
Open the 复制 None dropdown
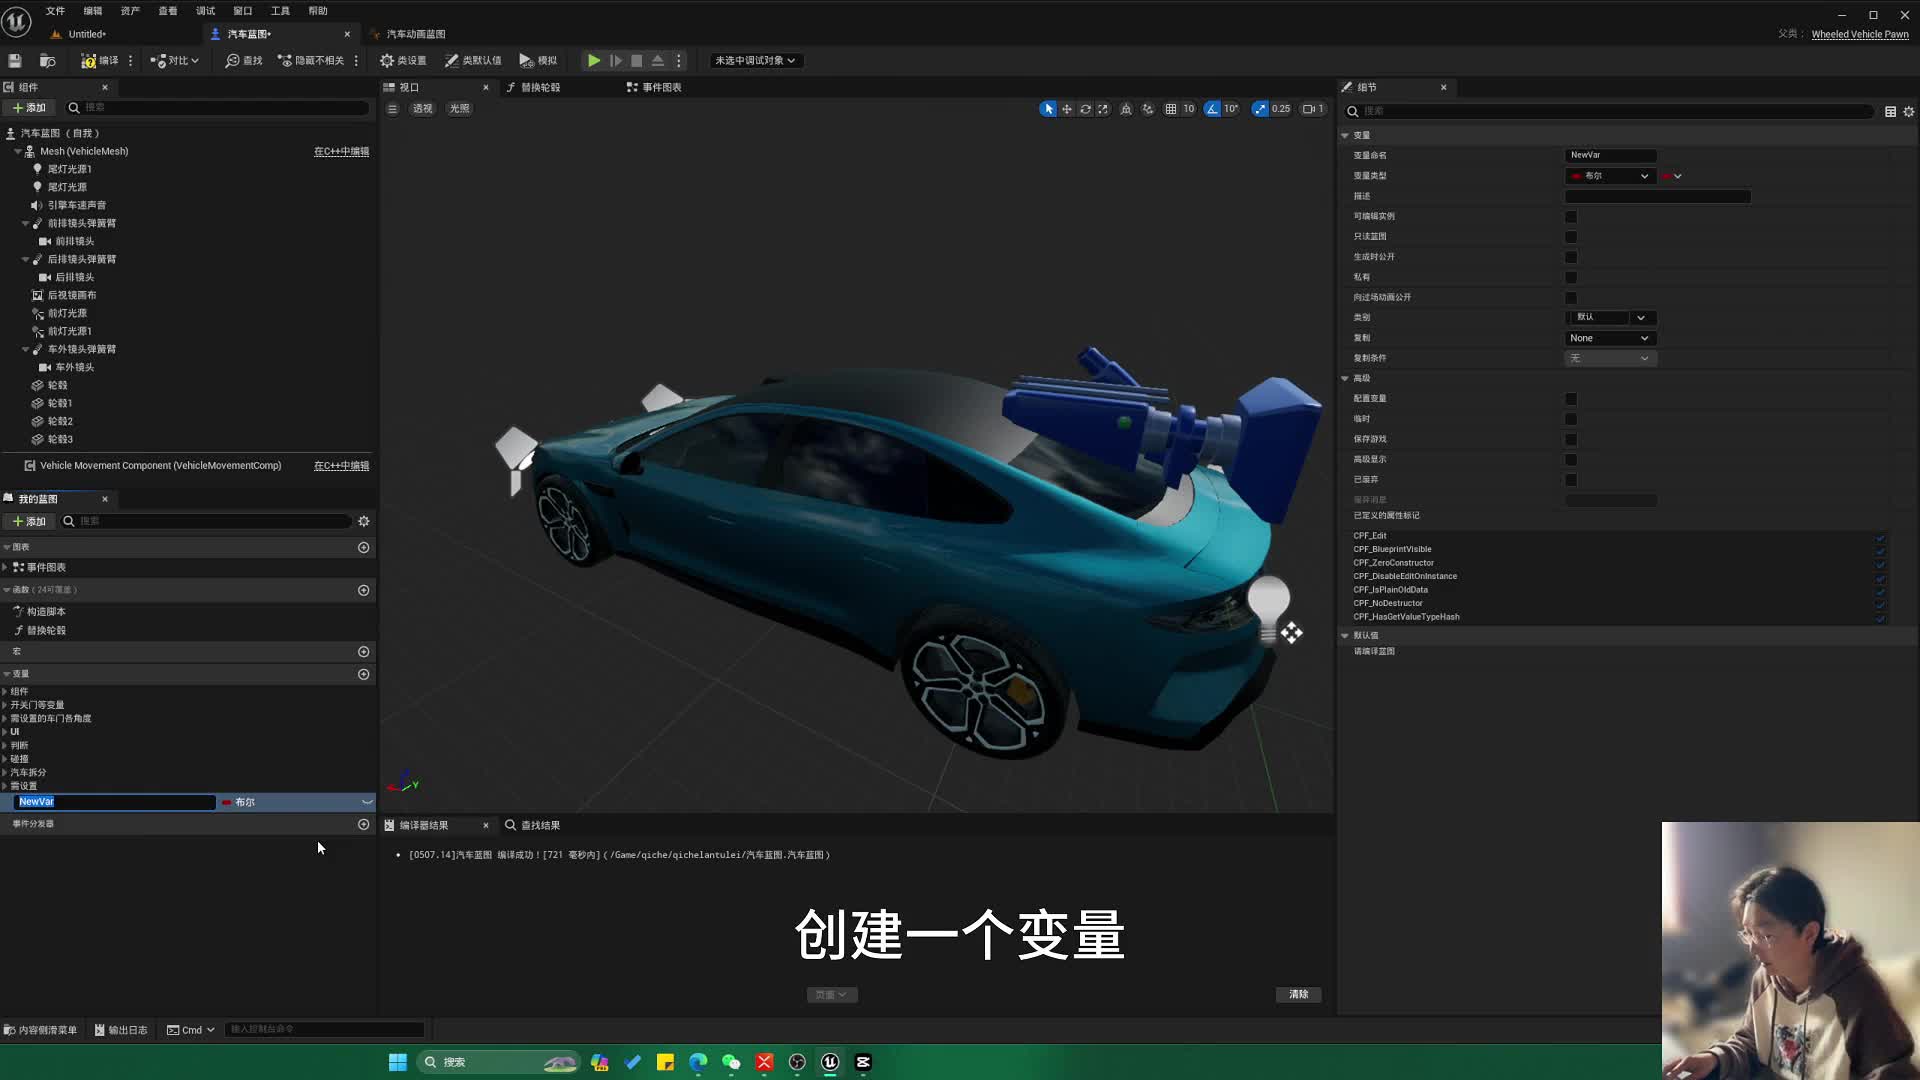pyautogui.click(x=1610, y=339)
